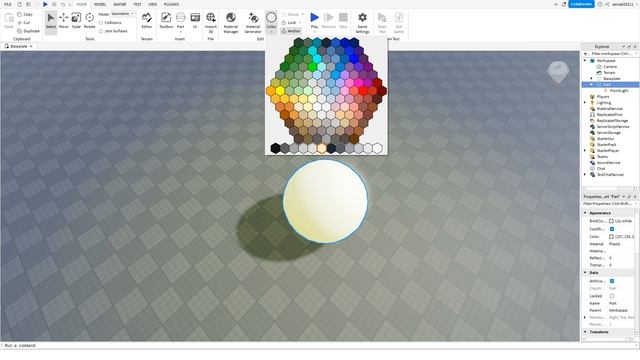
Task: Switch to the VIEW ribbon tab
Action: (x=153, y=4)
